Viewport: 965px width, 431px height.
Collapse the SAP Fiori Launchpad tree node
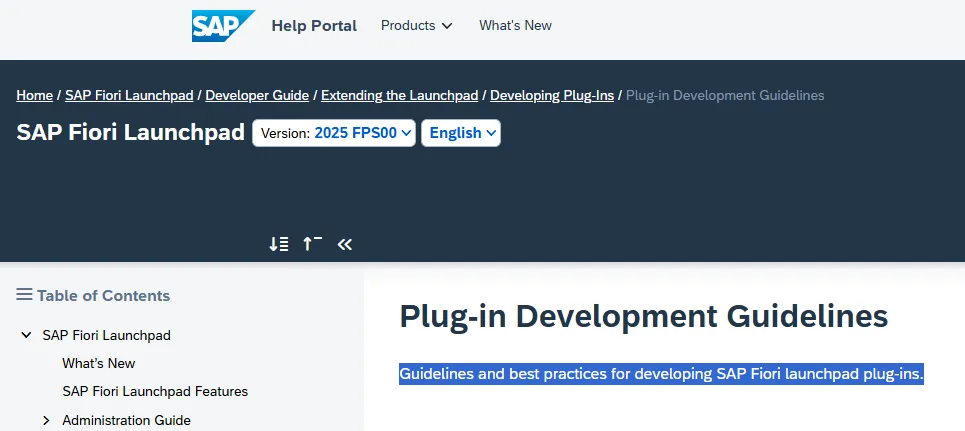26,336
